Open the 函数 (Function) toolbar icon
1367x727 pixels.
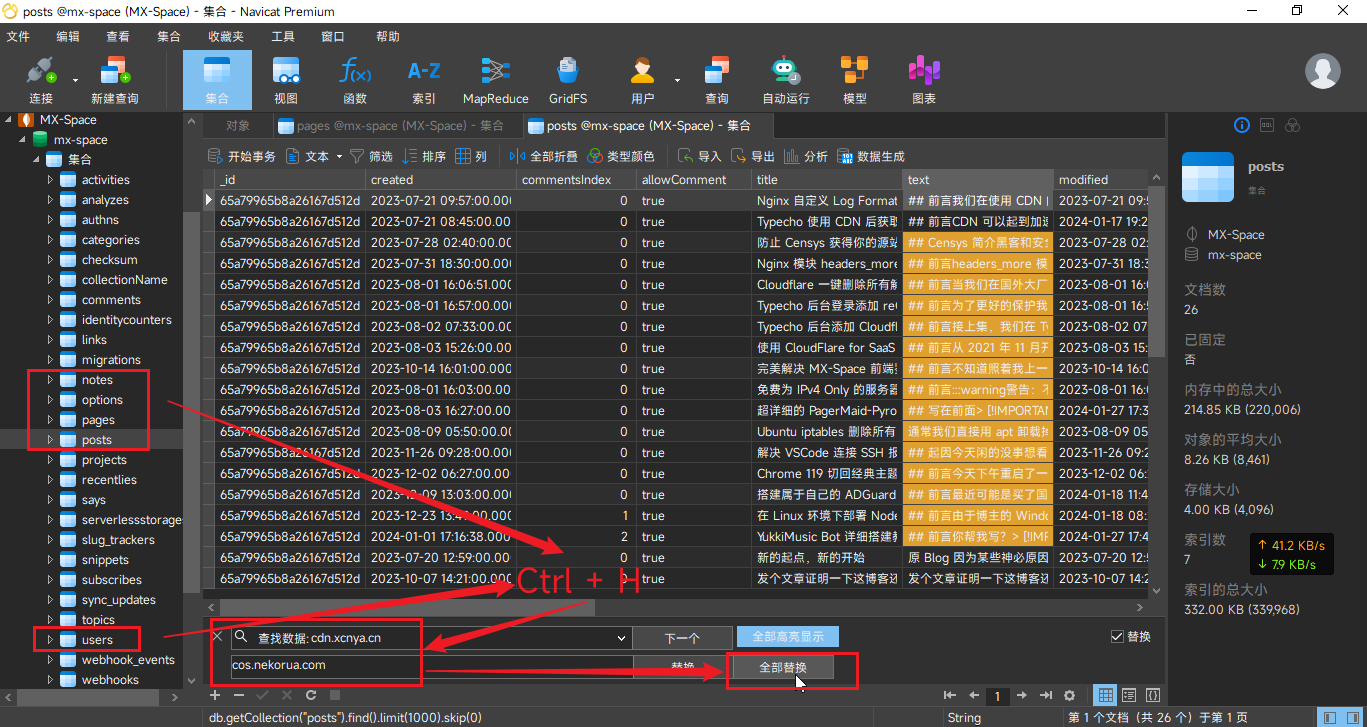355,79
